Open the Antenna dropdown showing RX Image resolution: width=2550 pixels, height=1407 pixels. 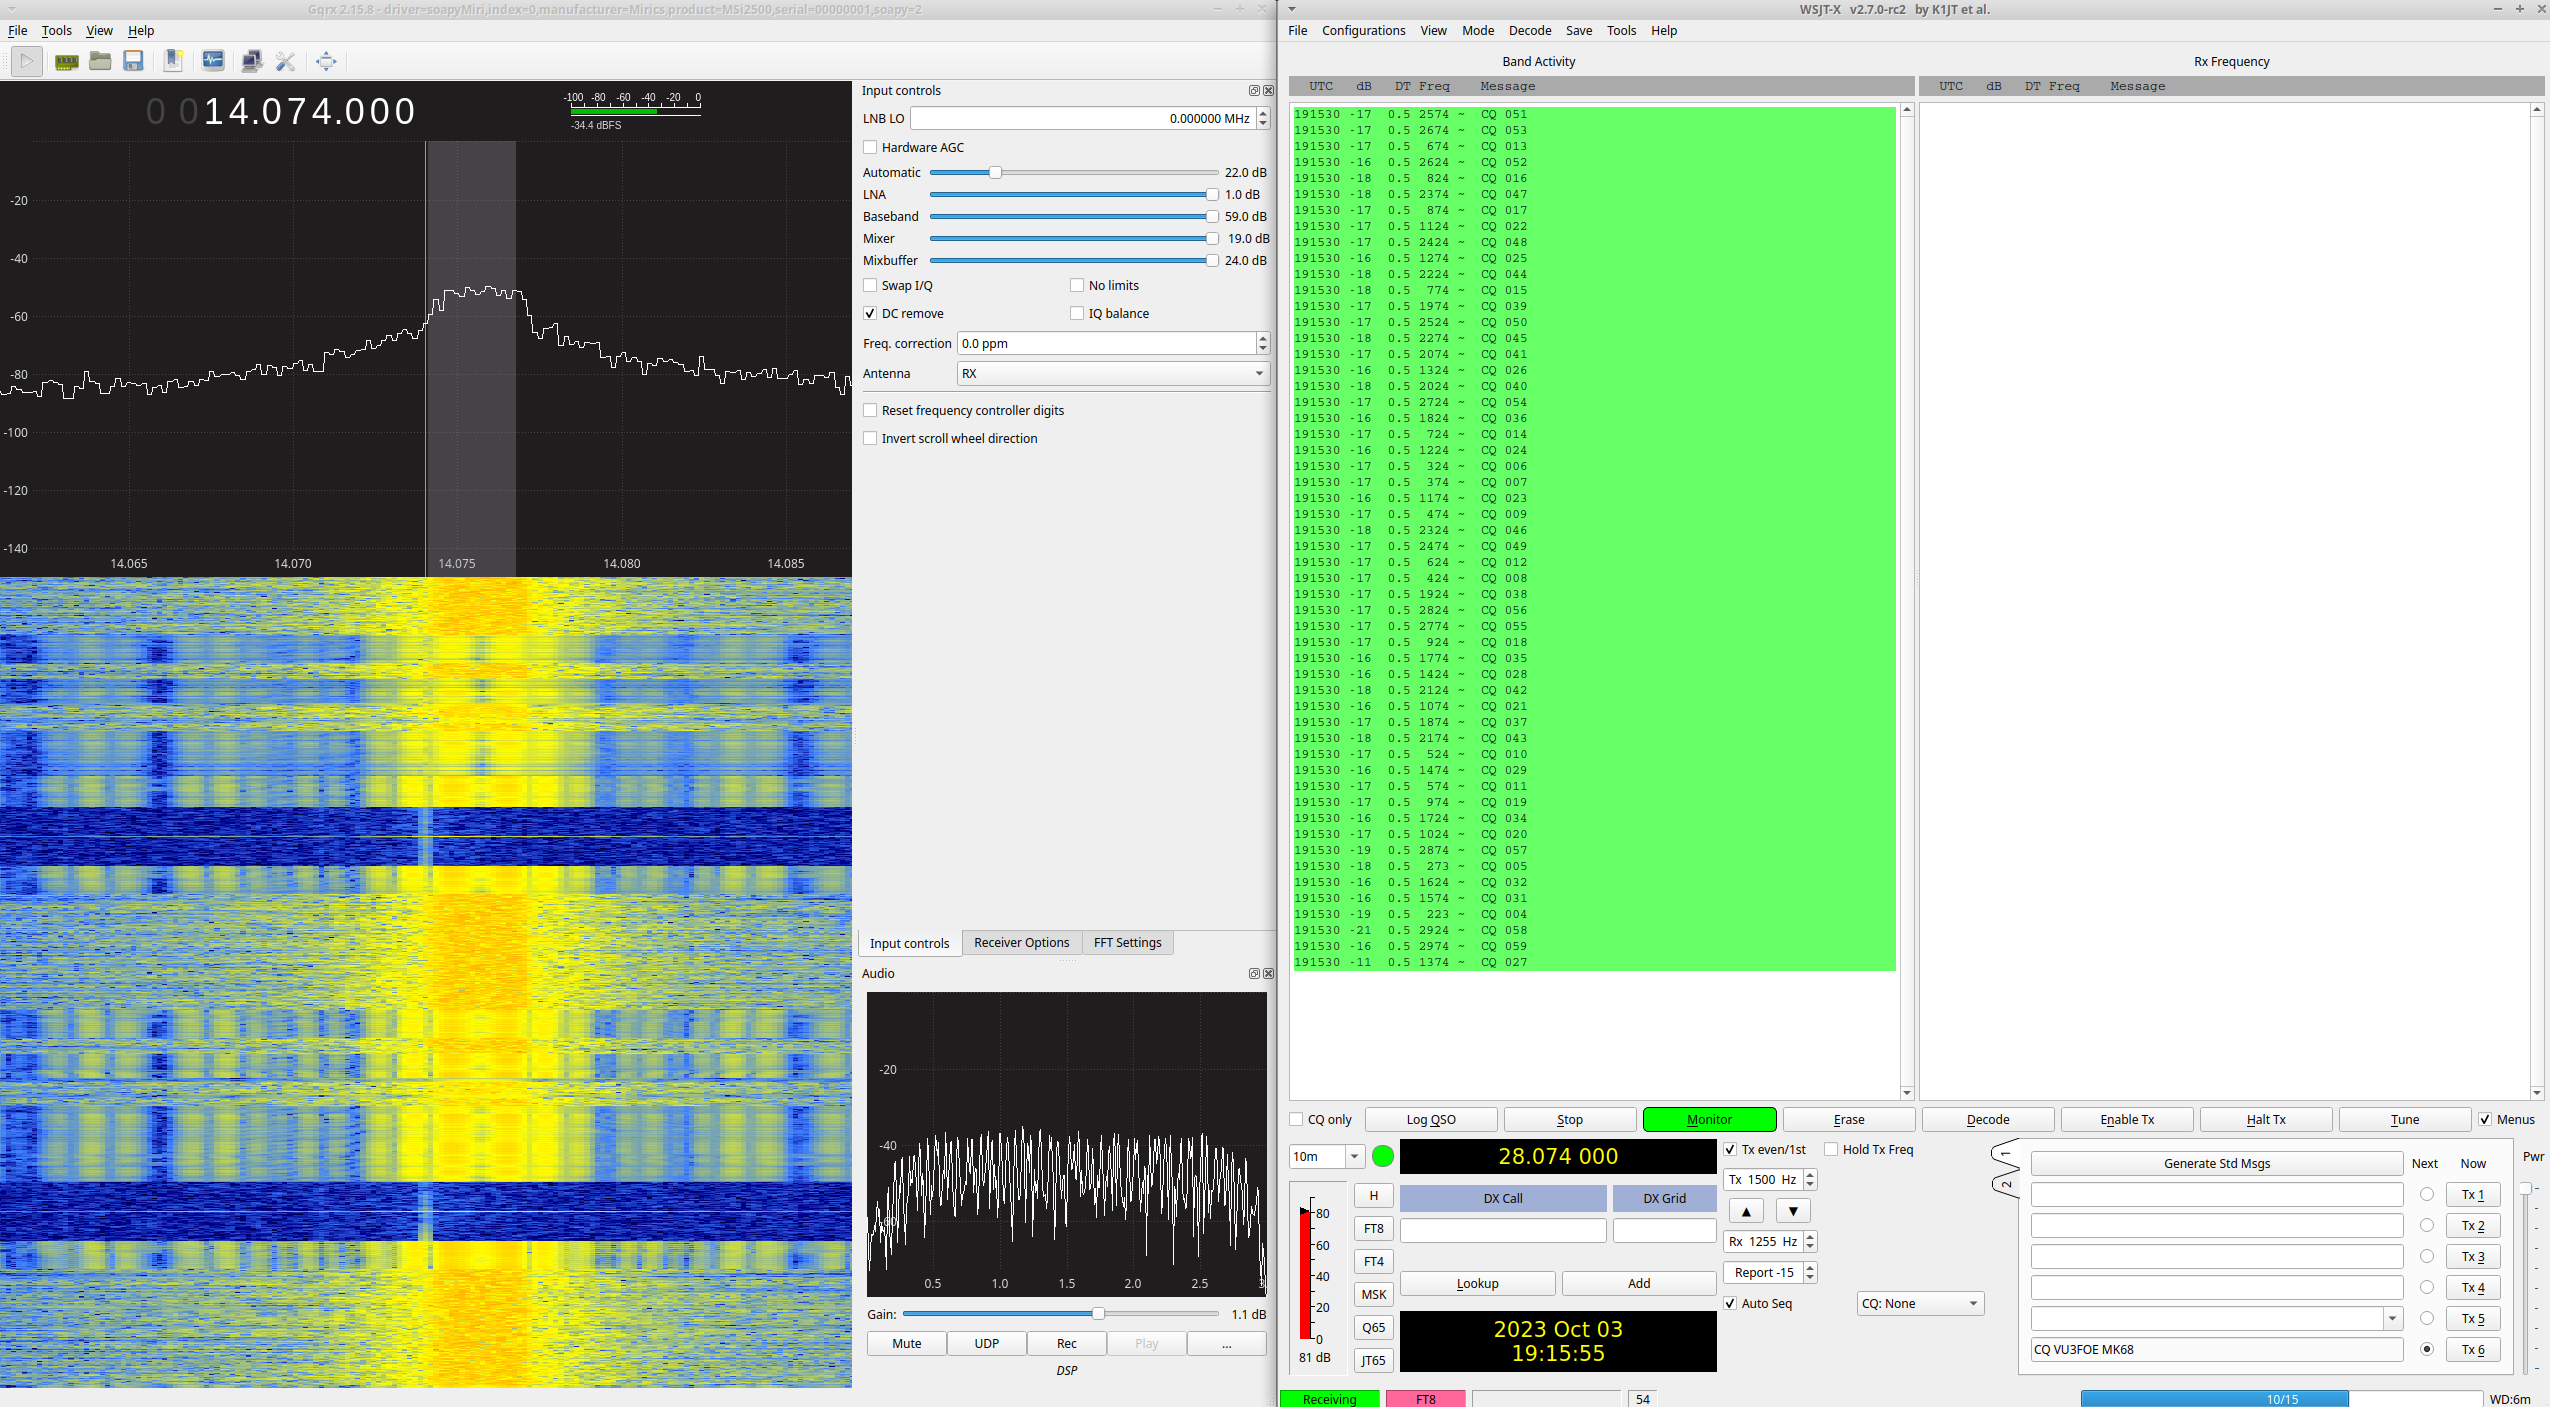click(x=1110, y=373)
